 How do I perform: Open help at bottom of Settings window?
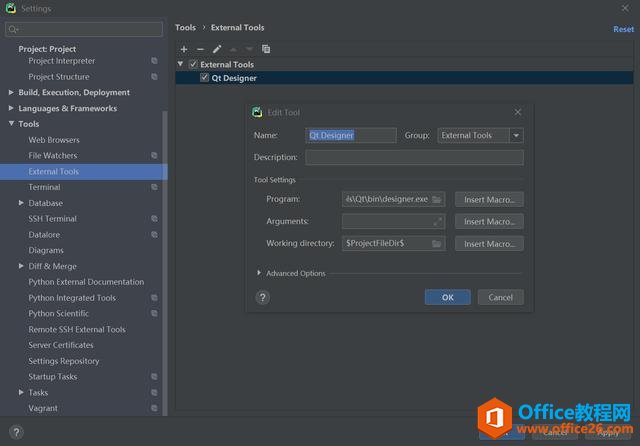[16, 432]
